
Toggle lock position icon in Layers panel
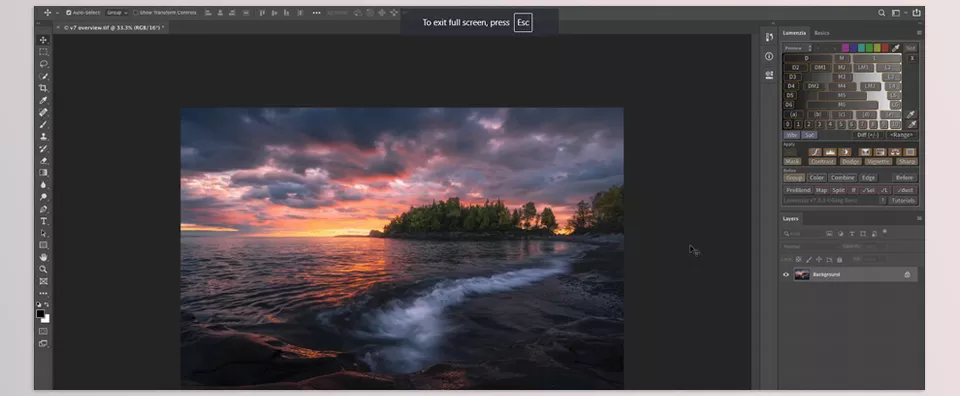point(819,260)
